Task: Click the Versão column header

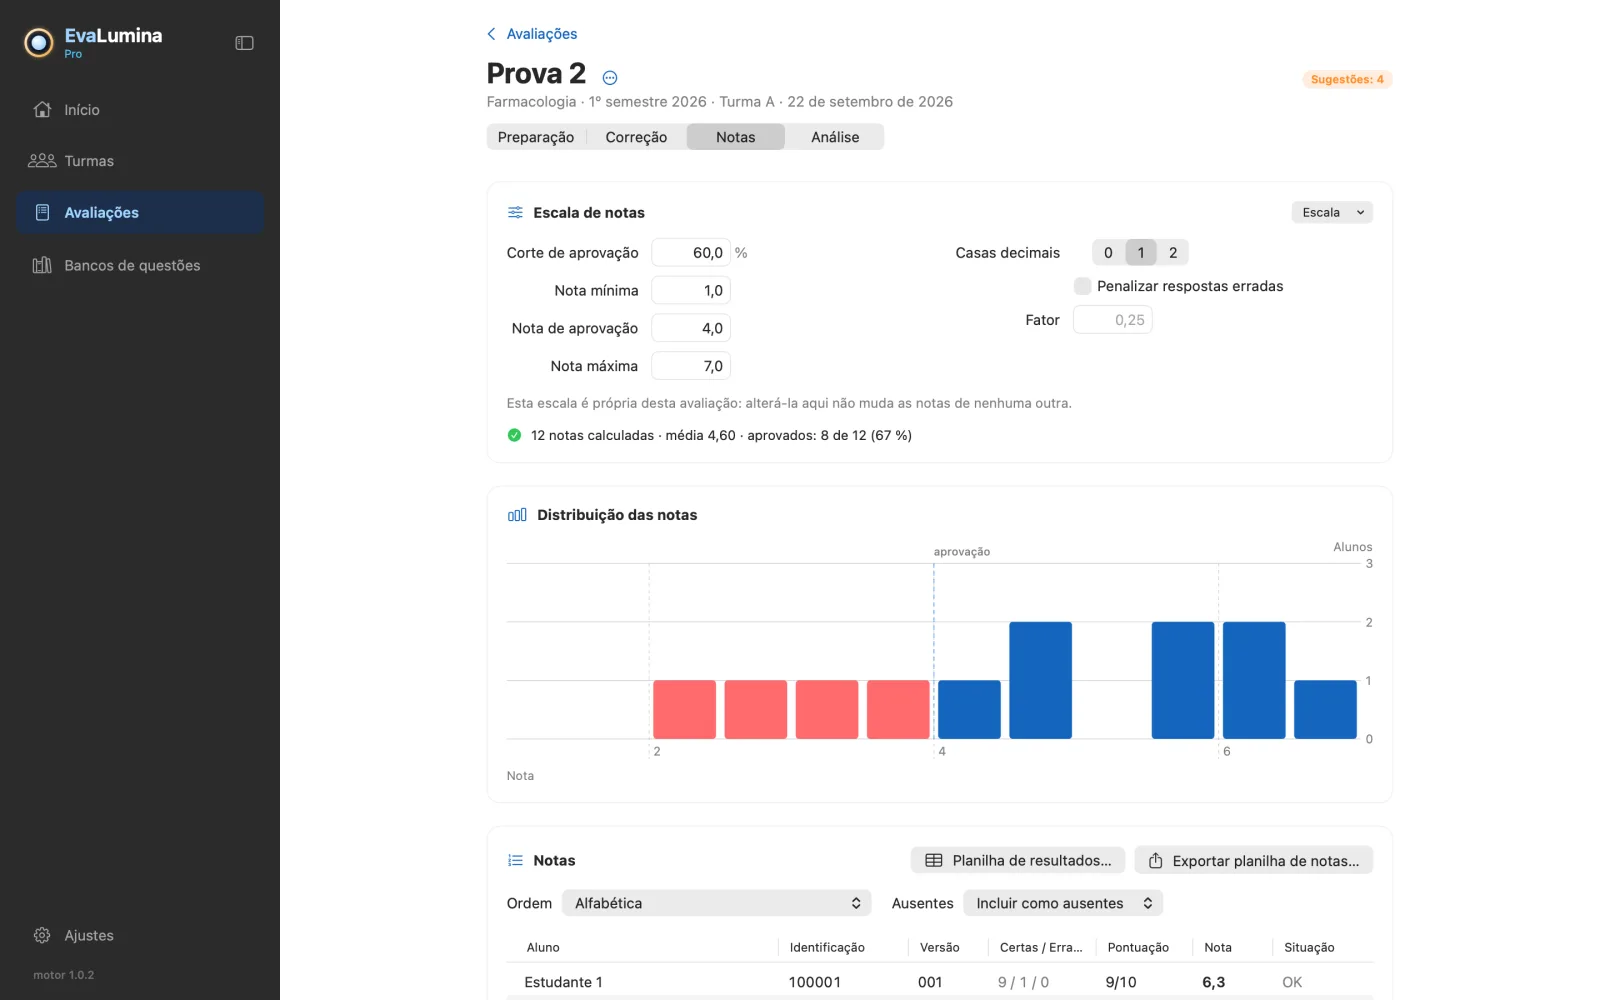Action: pos(939,948)
